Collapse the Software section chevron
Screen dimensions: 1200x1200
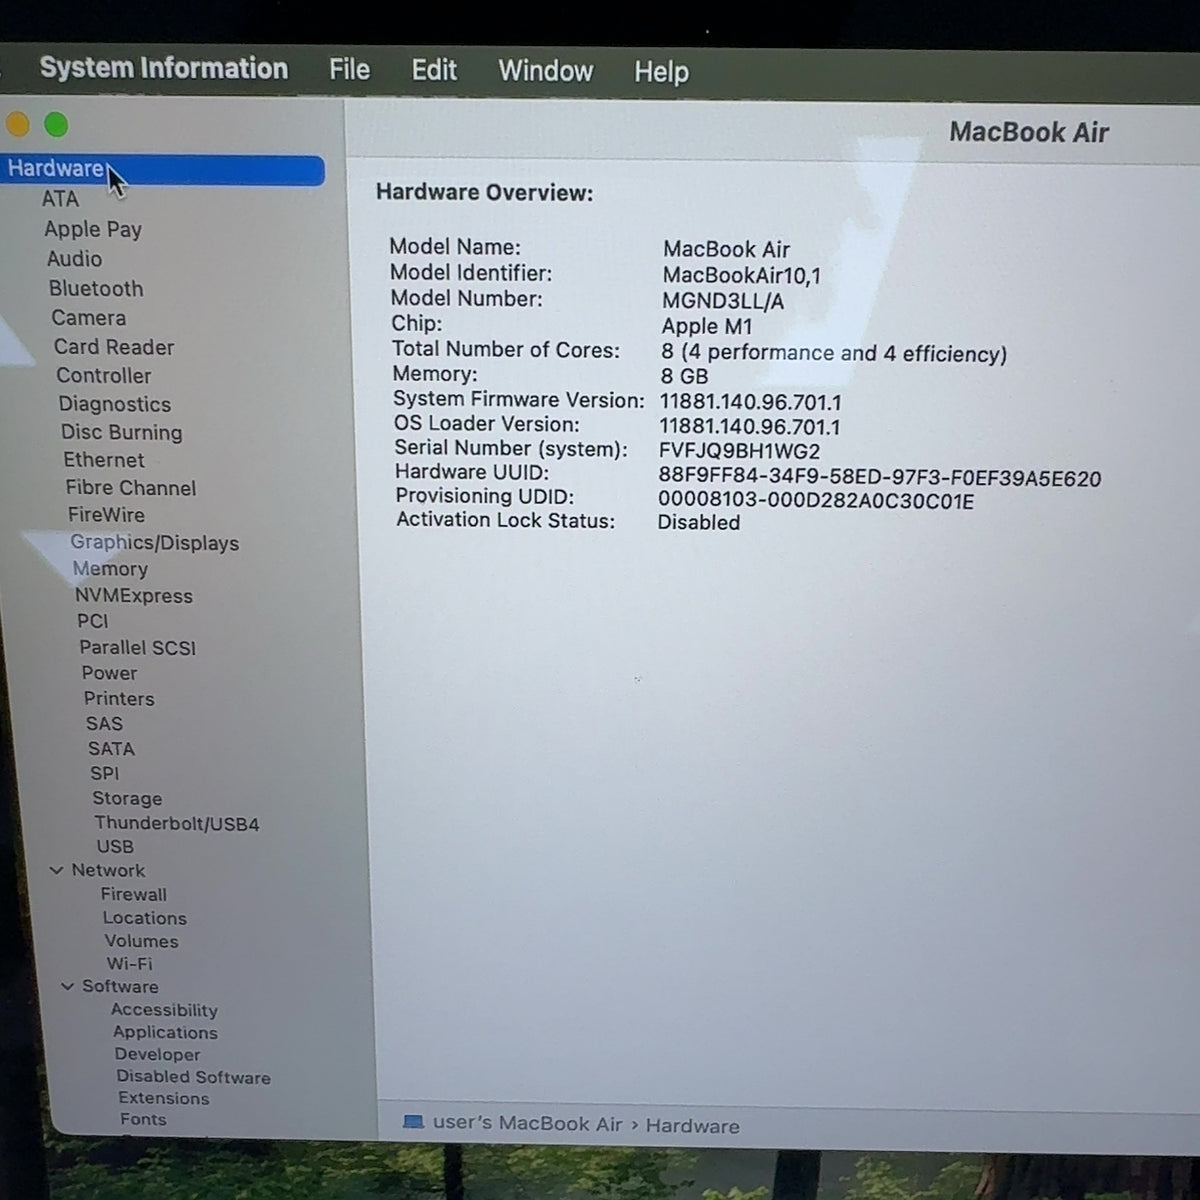[x=67, y=986]
